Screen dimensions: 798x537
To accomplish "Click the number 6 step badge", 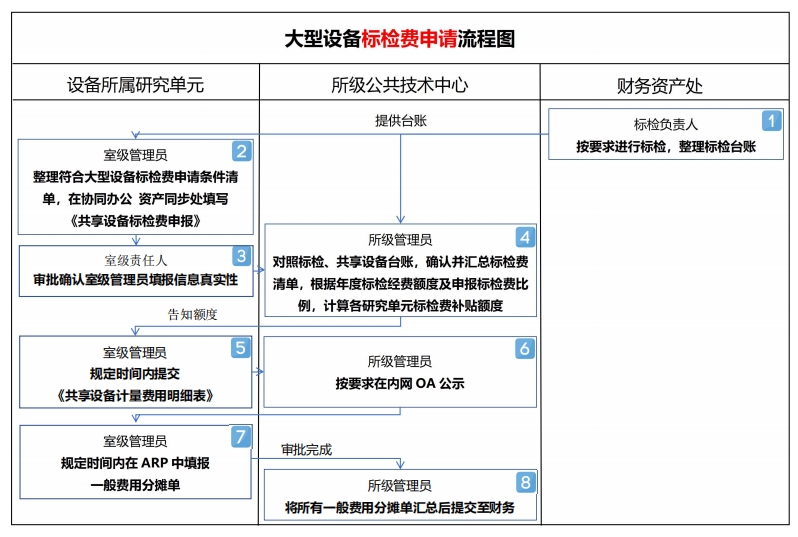I will coord(525,349).
